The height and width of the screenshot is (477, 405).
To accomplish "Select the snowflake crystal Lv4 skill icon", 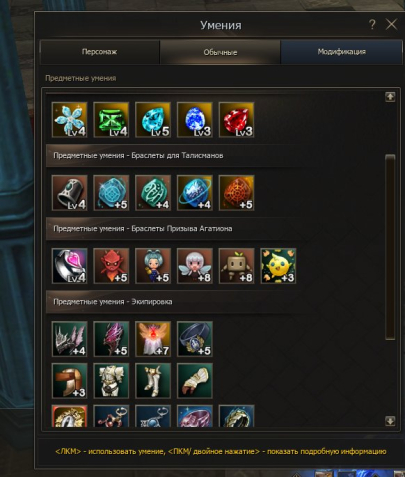I will coord(70,120).
